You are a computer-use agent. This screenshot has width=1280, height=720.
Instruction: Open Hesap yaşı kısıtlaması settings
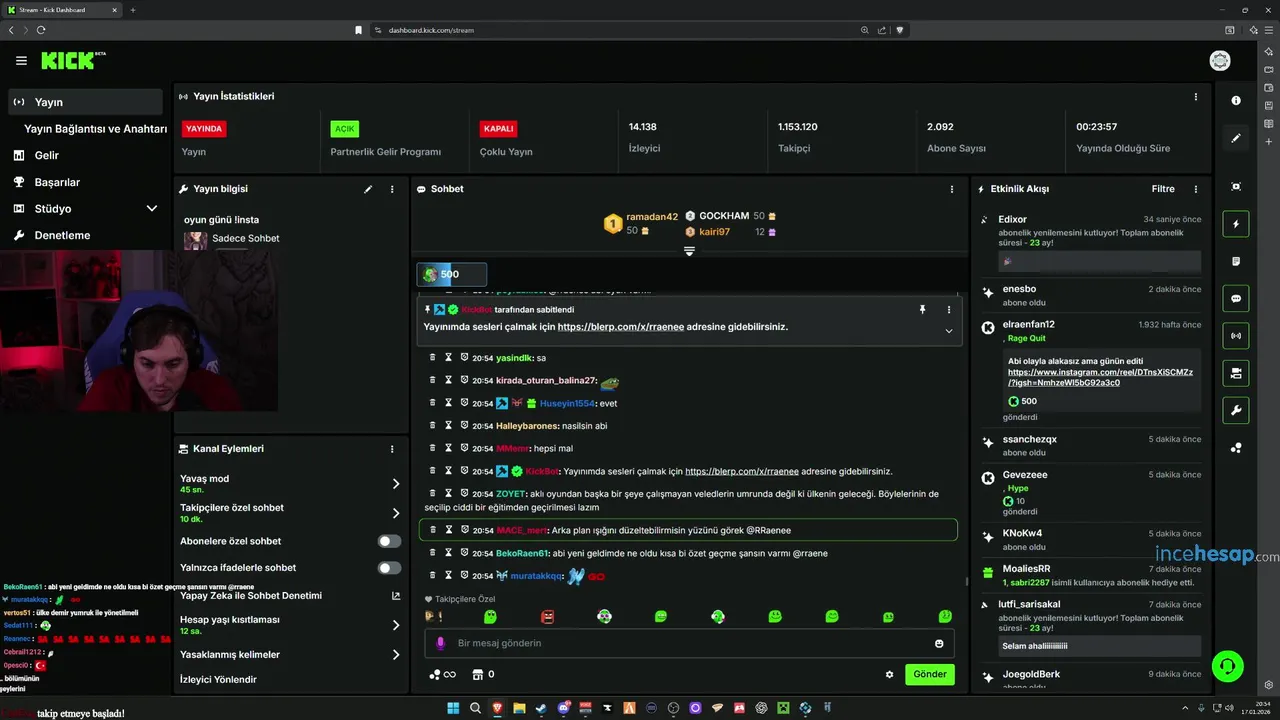[290, 625]
